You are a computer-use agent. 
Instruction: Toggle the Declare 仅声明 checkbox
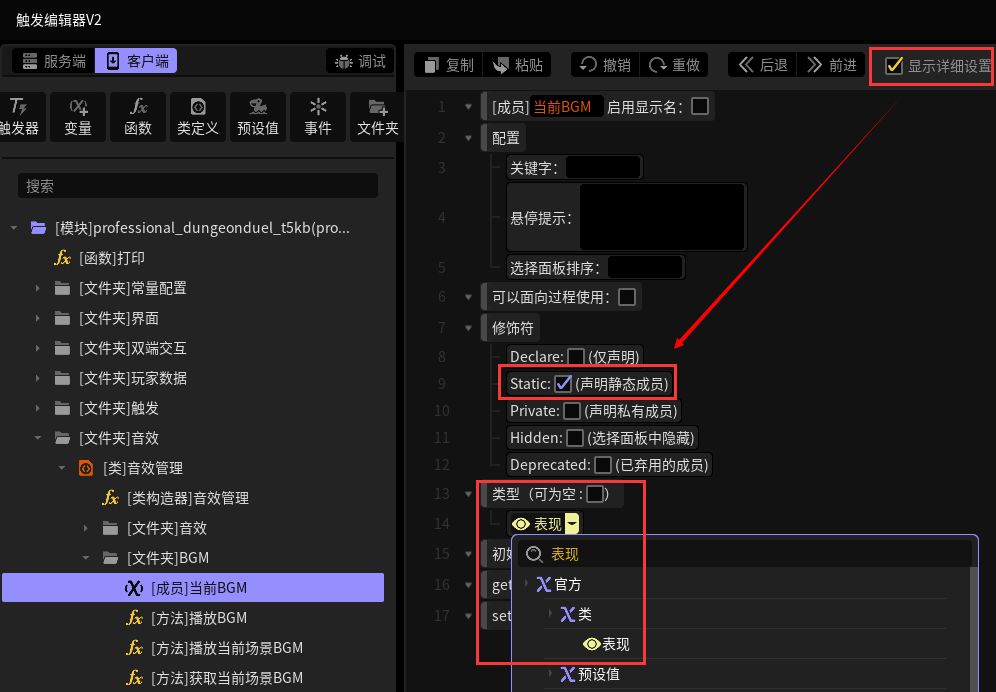tap(575, 356)
